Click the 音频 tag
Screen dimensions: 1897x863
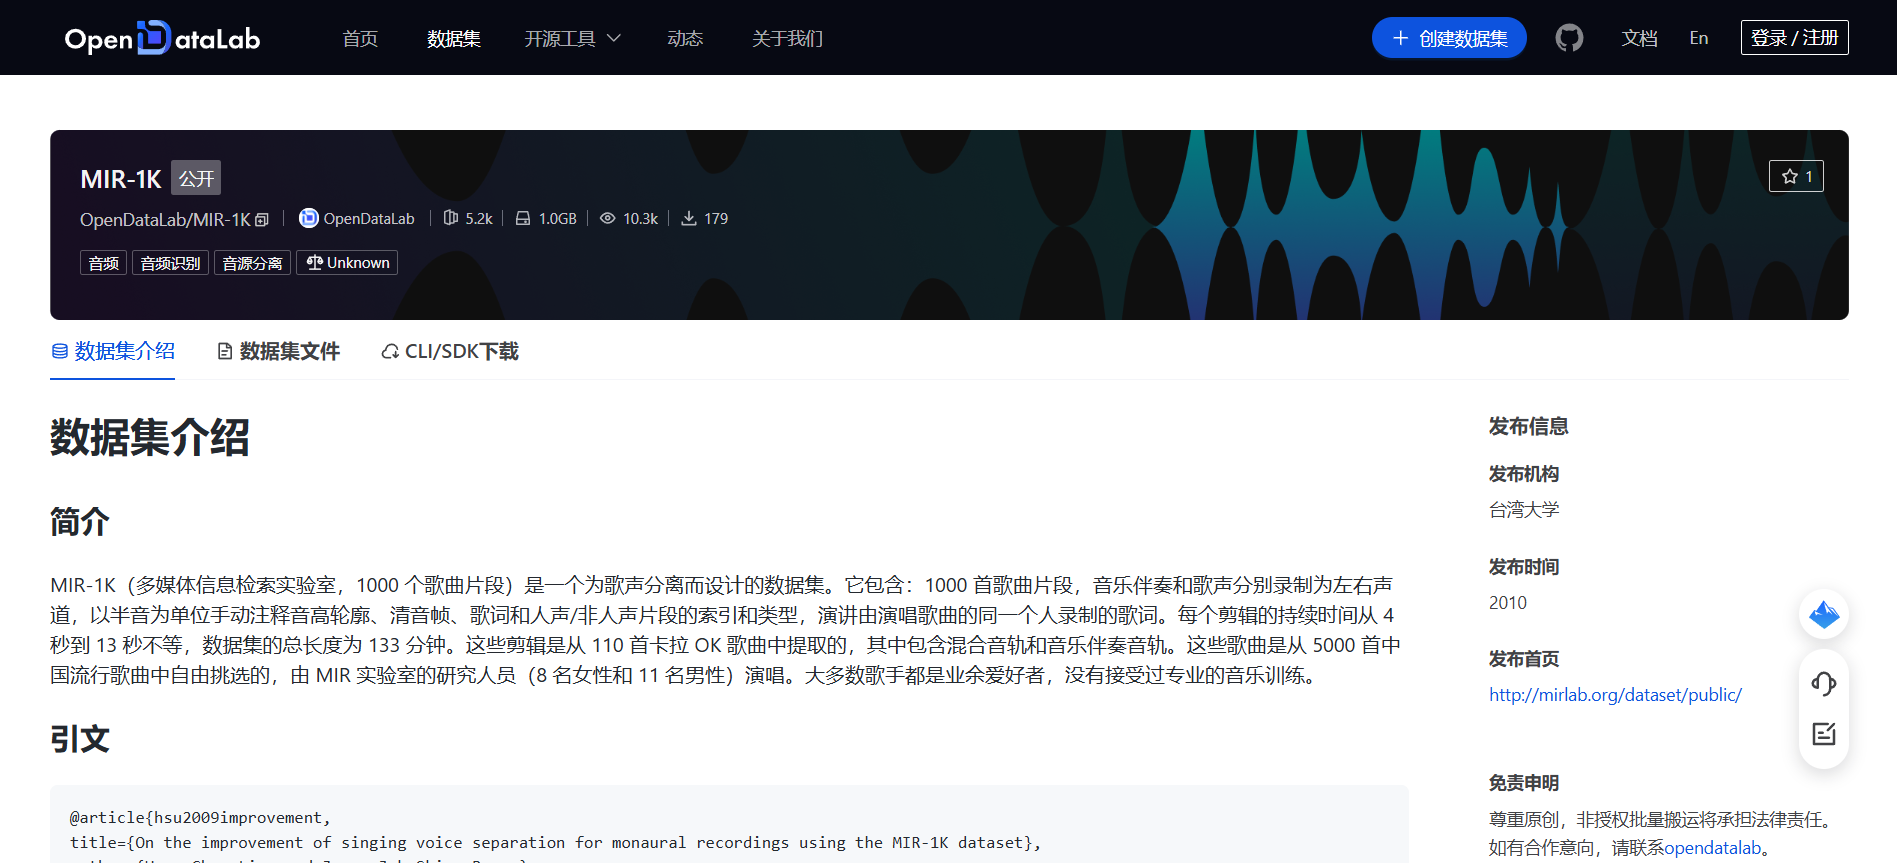tap(103, 263)
